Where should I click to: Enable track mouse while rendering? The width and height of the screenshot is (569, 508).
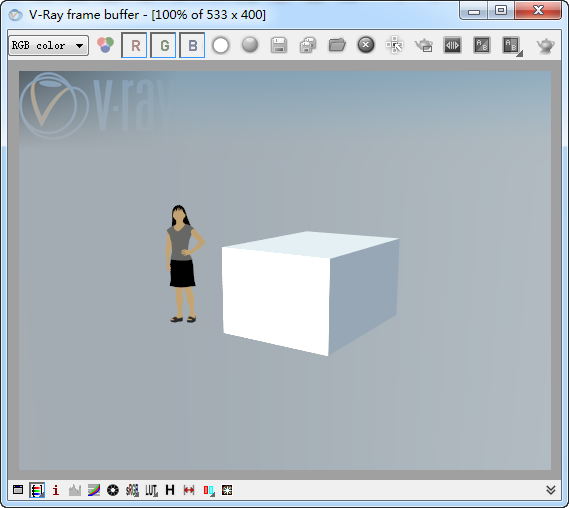[x=394, y=45]
